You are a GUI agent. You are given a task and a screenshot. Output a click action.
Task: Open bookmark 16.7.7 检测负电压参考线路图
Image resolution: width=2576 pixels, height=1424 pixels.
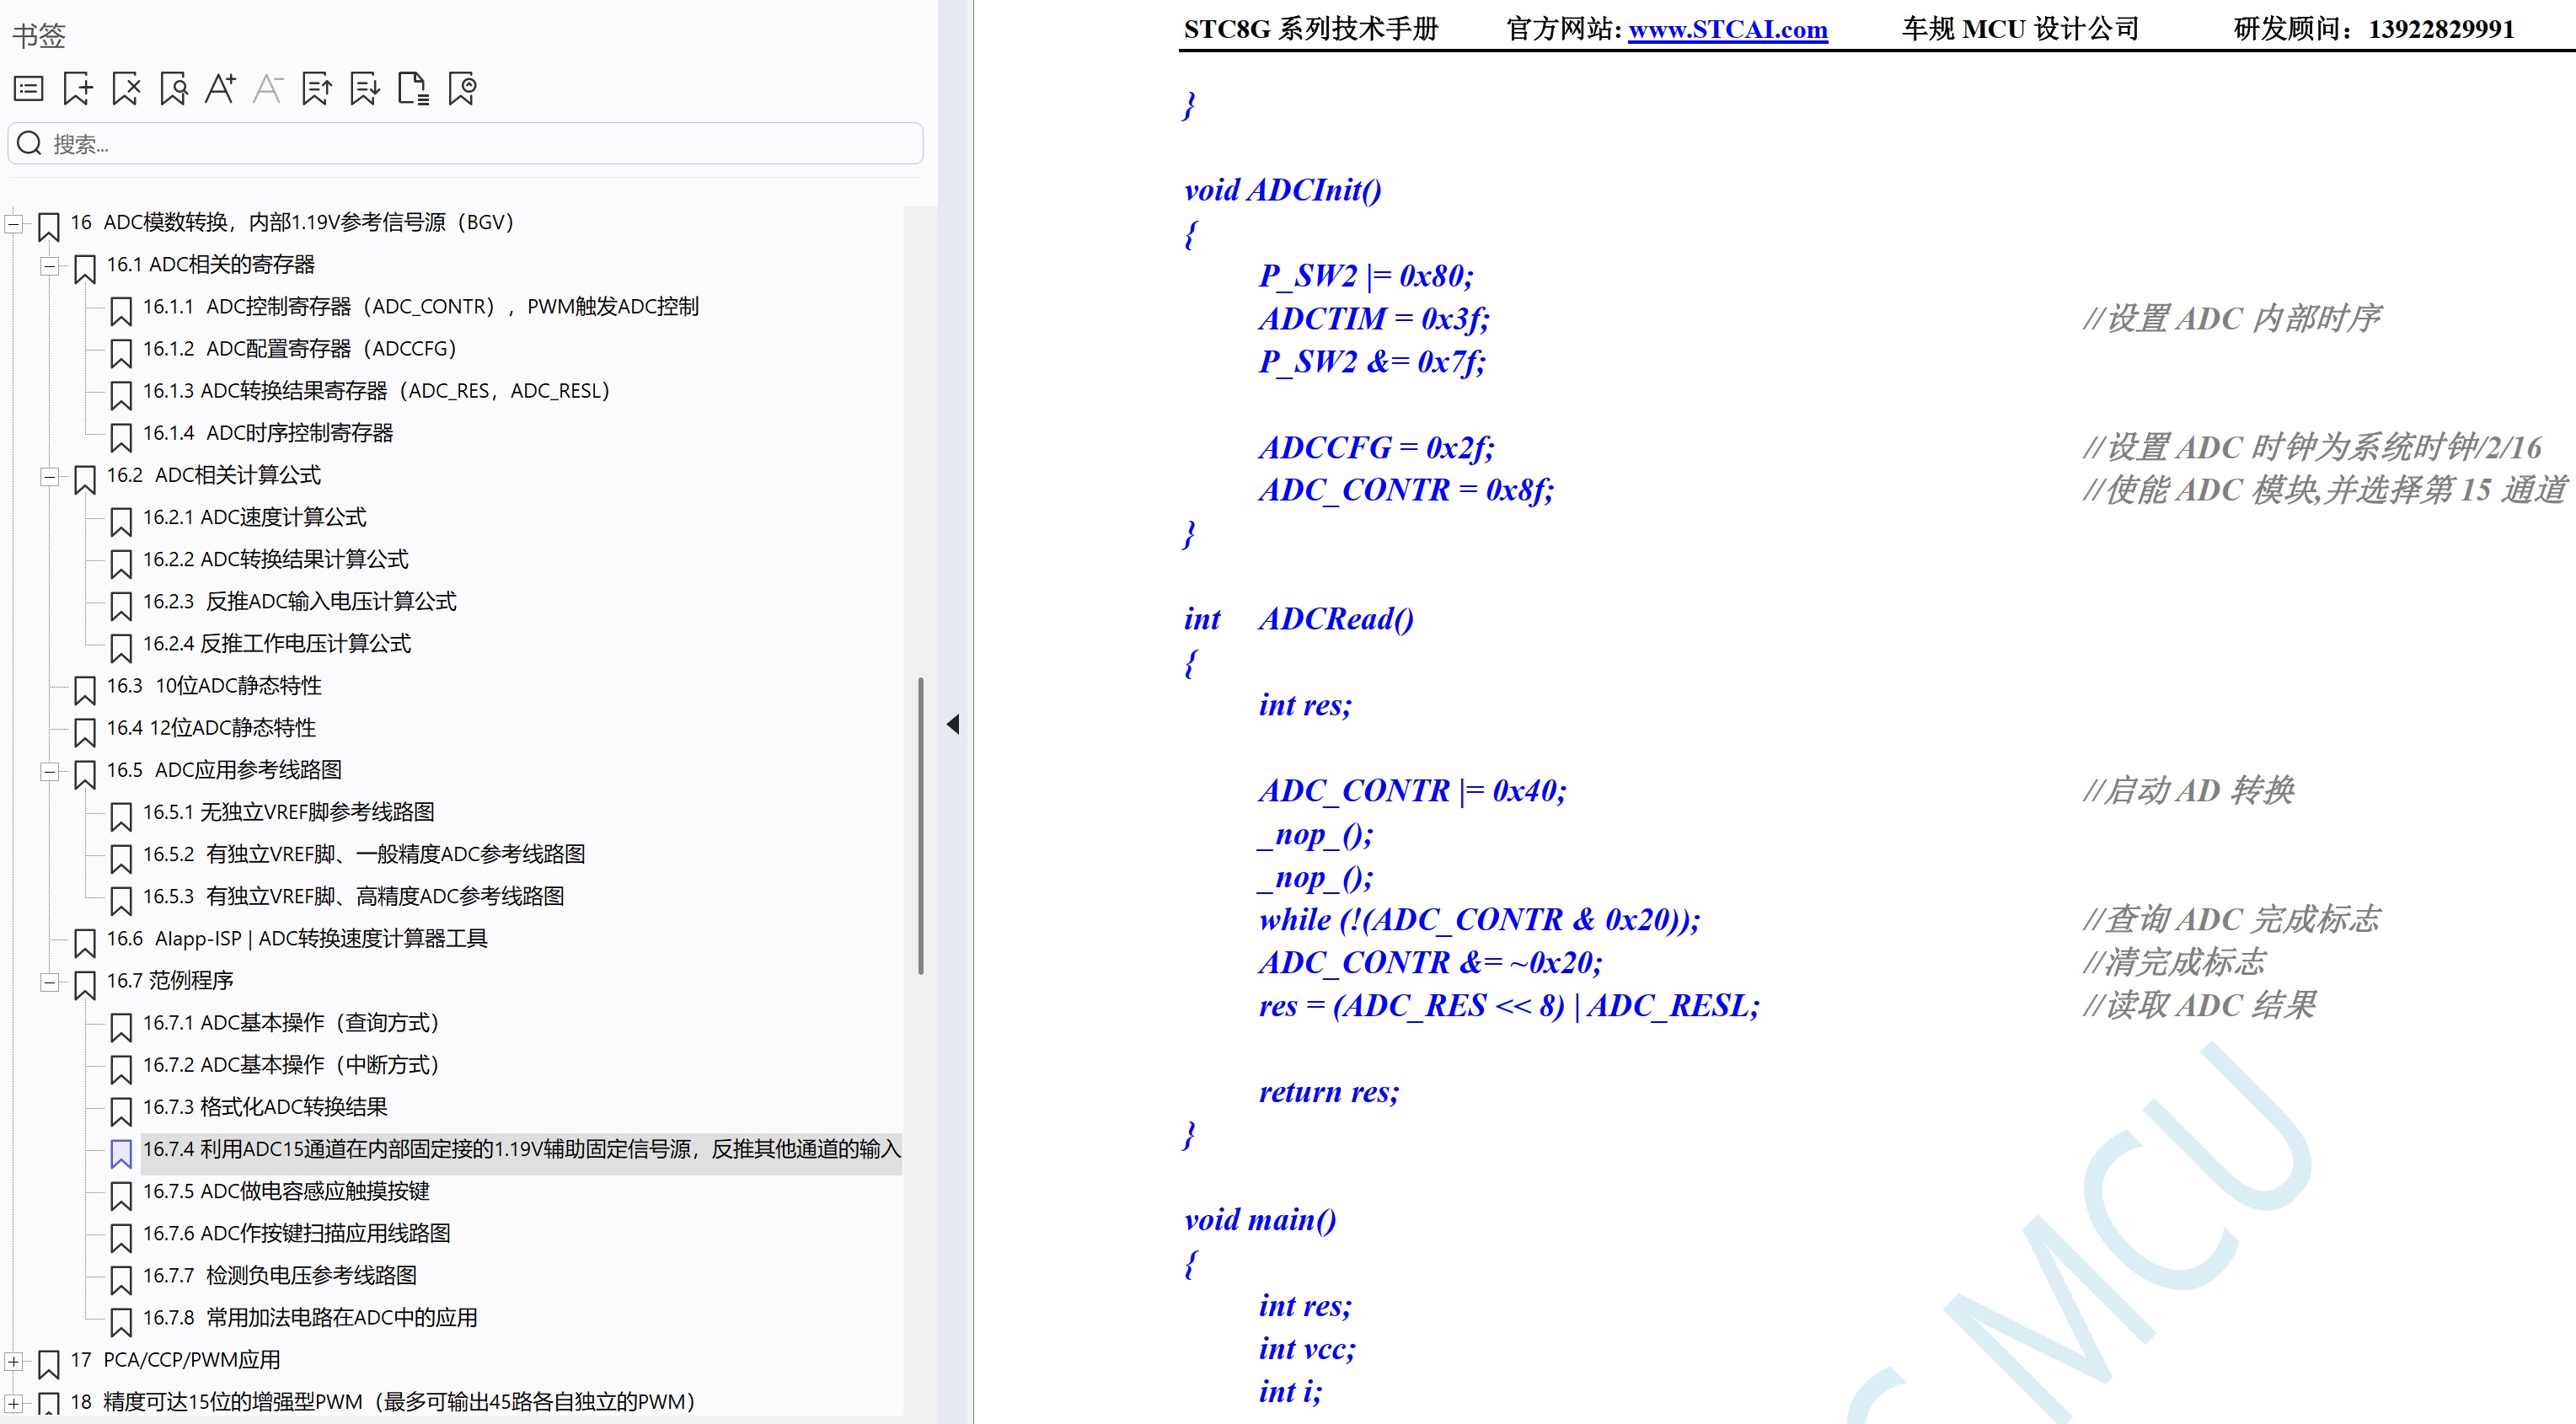coord(280,1275)
